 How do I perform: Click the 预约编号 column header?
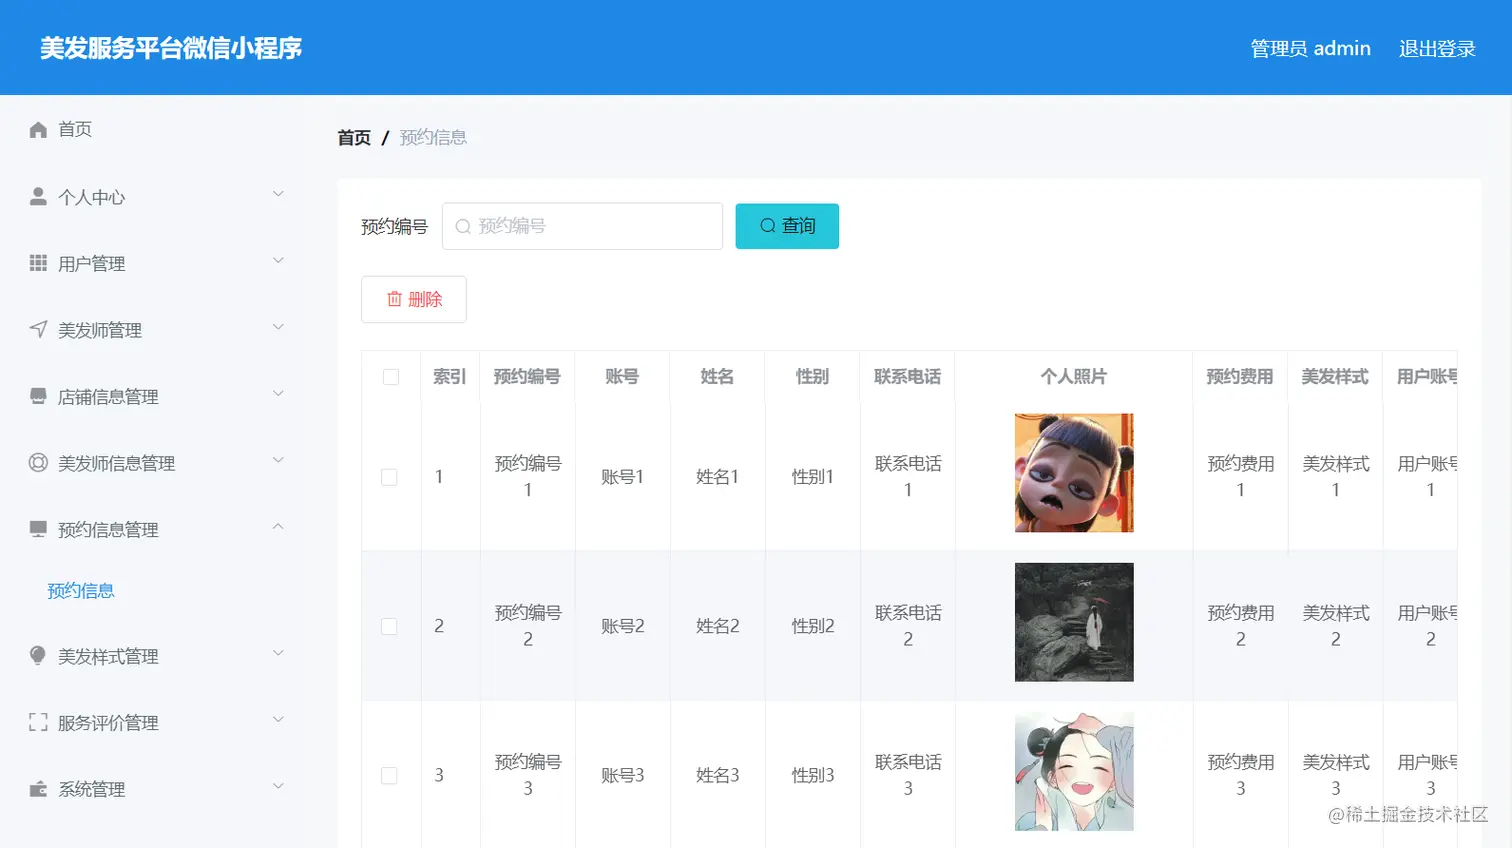point(527,377)
